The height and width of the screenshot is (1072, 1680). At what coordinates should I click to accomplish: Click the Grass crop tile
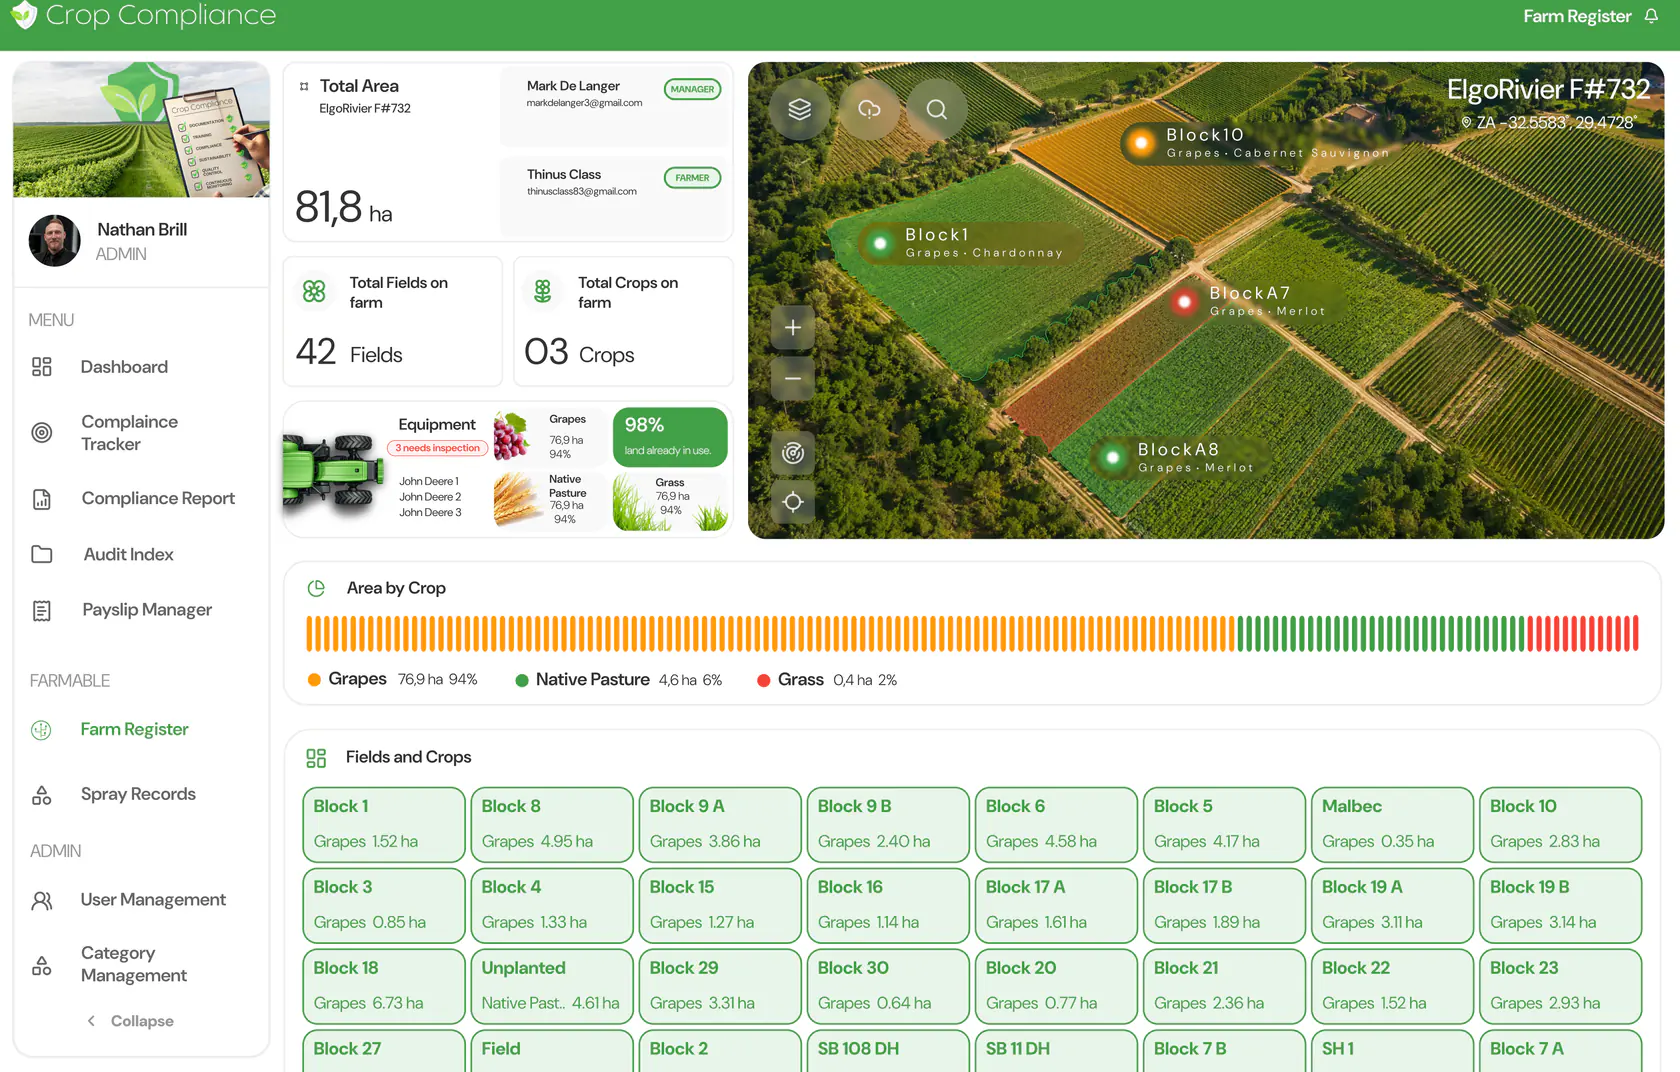tap(670, 501)
